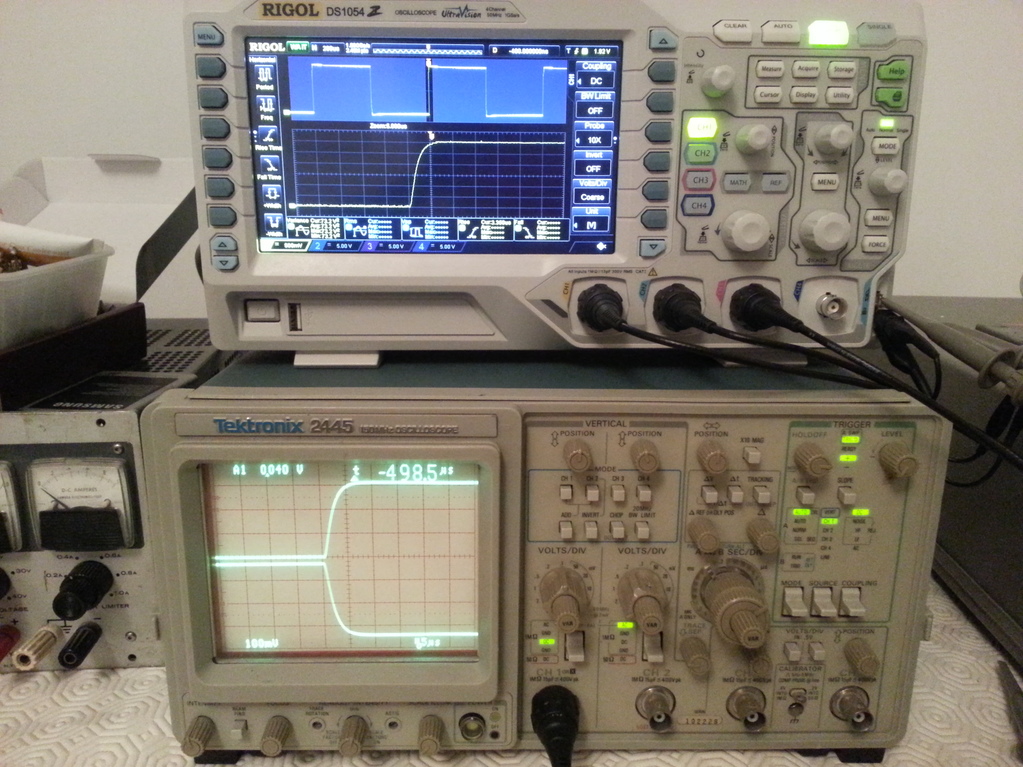This screenshot has height=767, width=1023.
Task: Toggle the Tektronix CHOP button
Action: pyautogui.click(x=617, y=531)
